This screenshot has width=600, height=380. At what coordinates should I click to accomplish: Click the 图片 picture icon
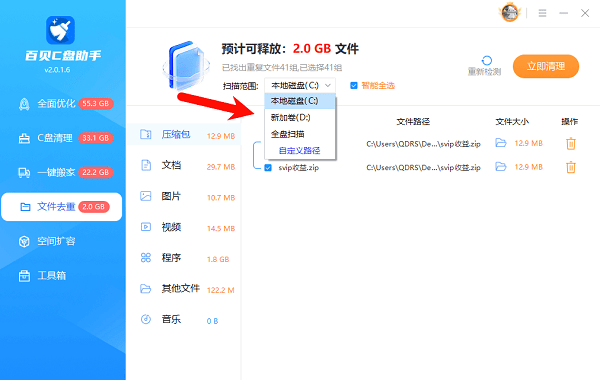pos(146,196)
